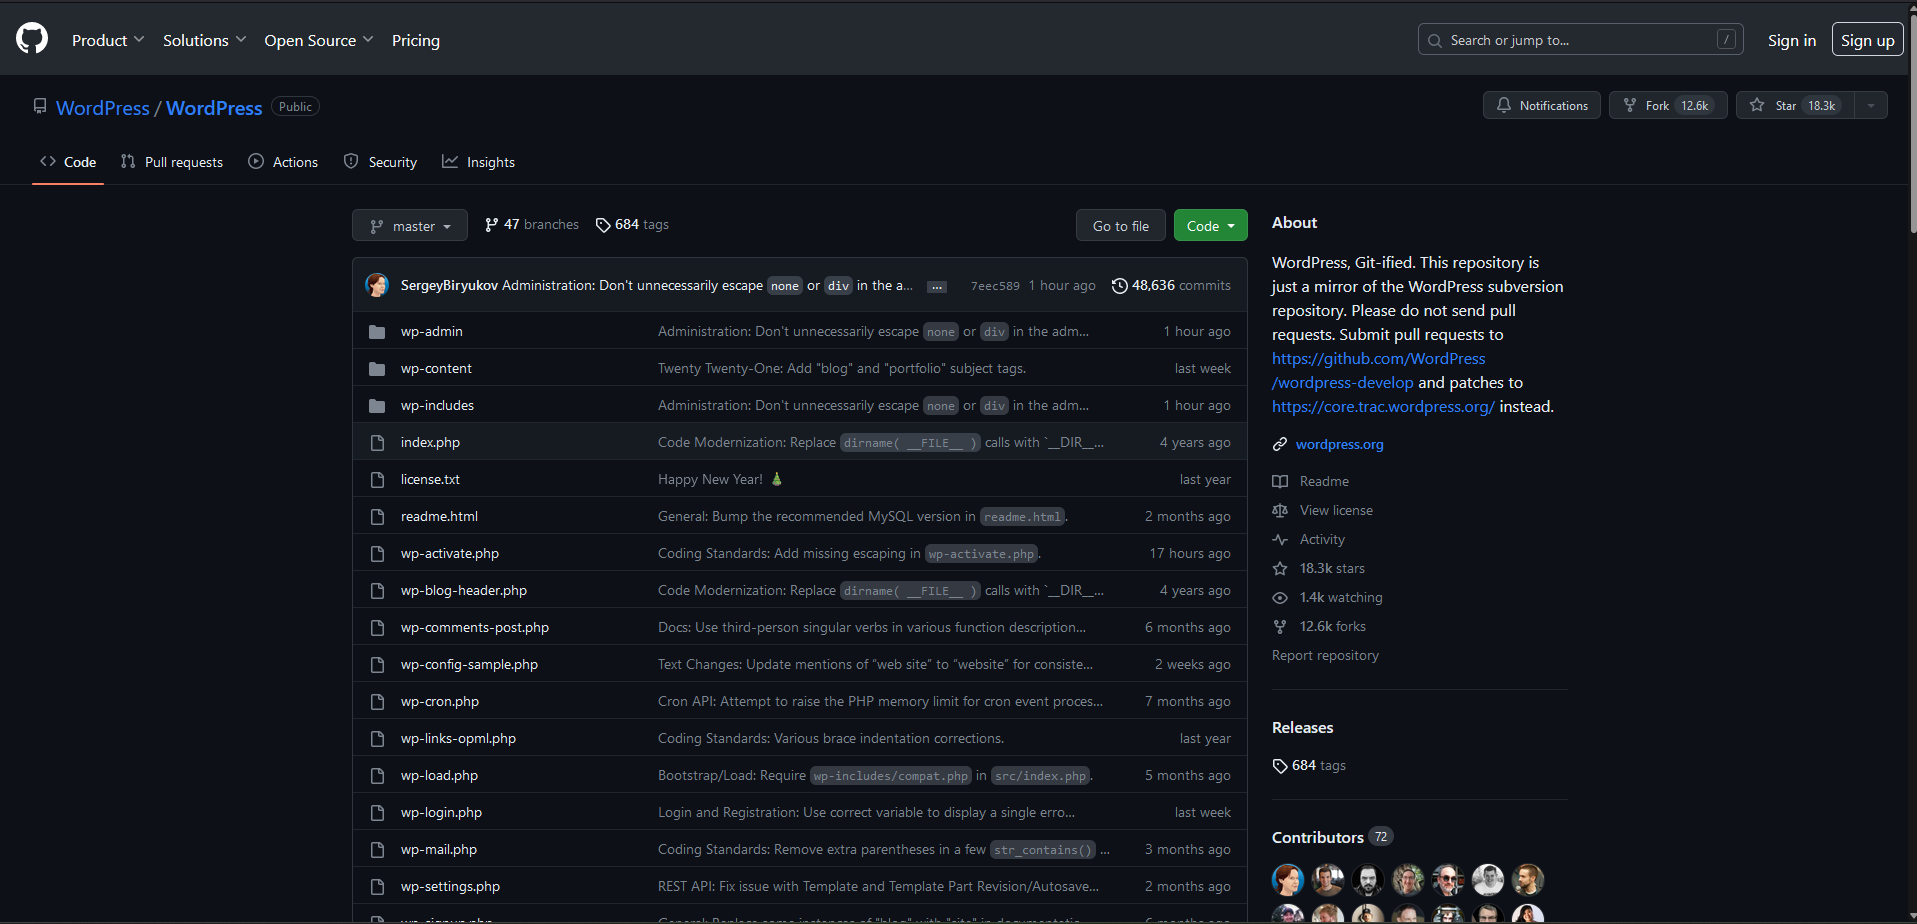The height and width of the screenshot is (924, 1917).
Task: Click SergeyBiryukov's commit author avatar
Action: point(377,285)
